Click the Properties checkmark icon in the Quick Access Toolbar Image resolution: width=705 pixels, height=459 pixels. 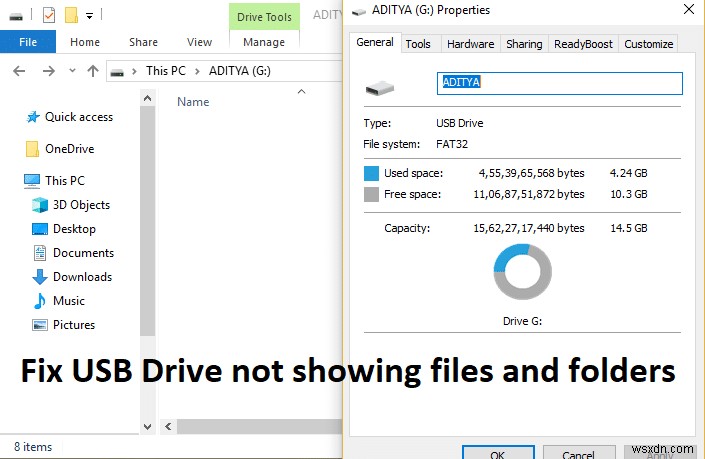click(x=49, y=15)
